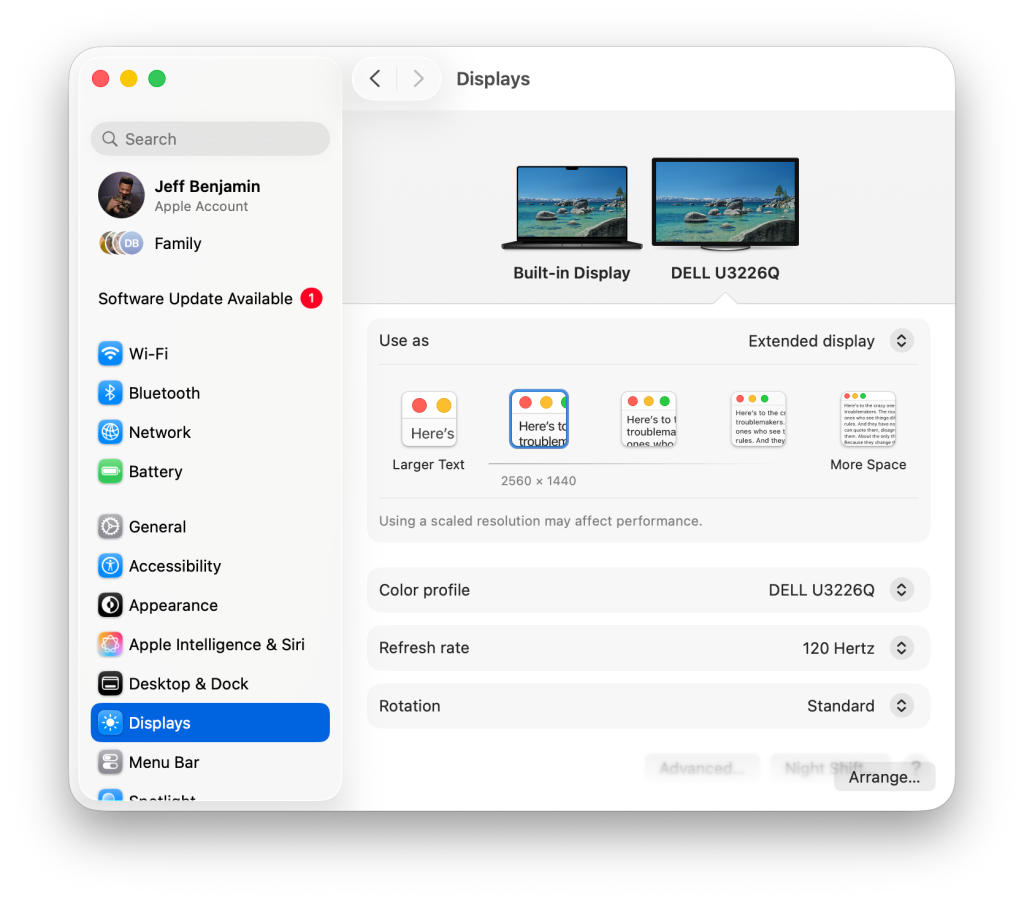Click the search magnifying glass icon
The image size is (1024, 901).
coord(110,139)
